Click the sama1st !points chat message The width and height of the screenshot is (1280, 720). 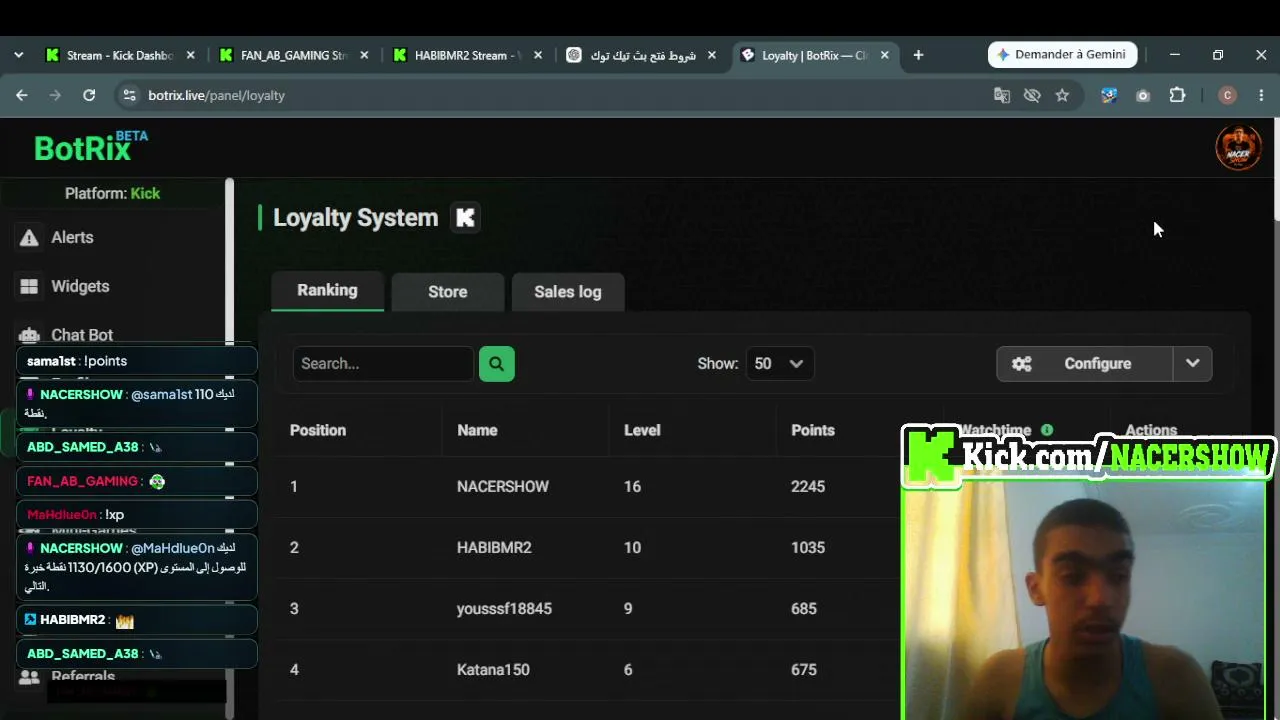tap(137, 361)
